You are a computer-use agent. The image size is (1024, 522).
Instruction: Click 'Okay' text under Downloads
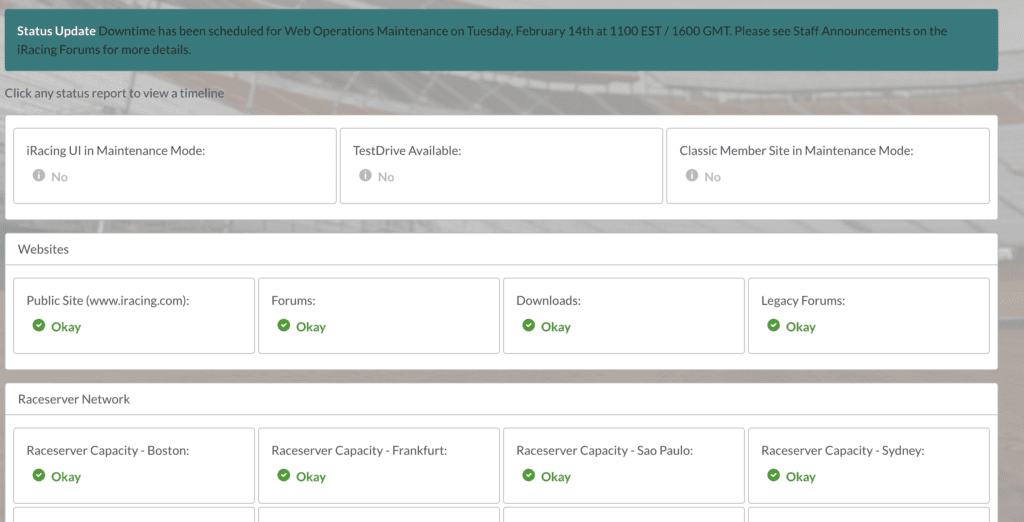[556, 327]
